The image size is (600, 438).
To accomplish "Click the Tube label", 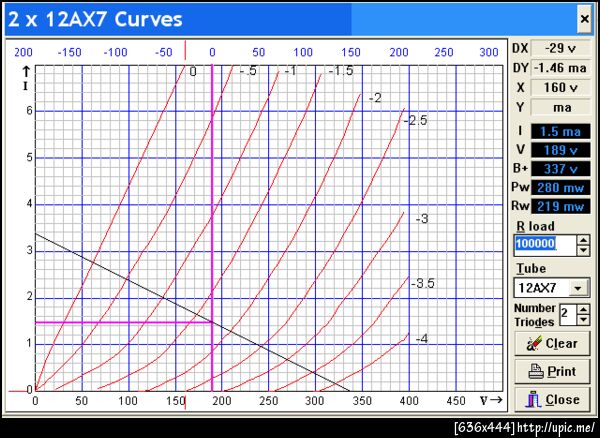I will 531,269.
